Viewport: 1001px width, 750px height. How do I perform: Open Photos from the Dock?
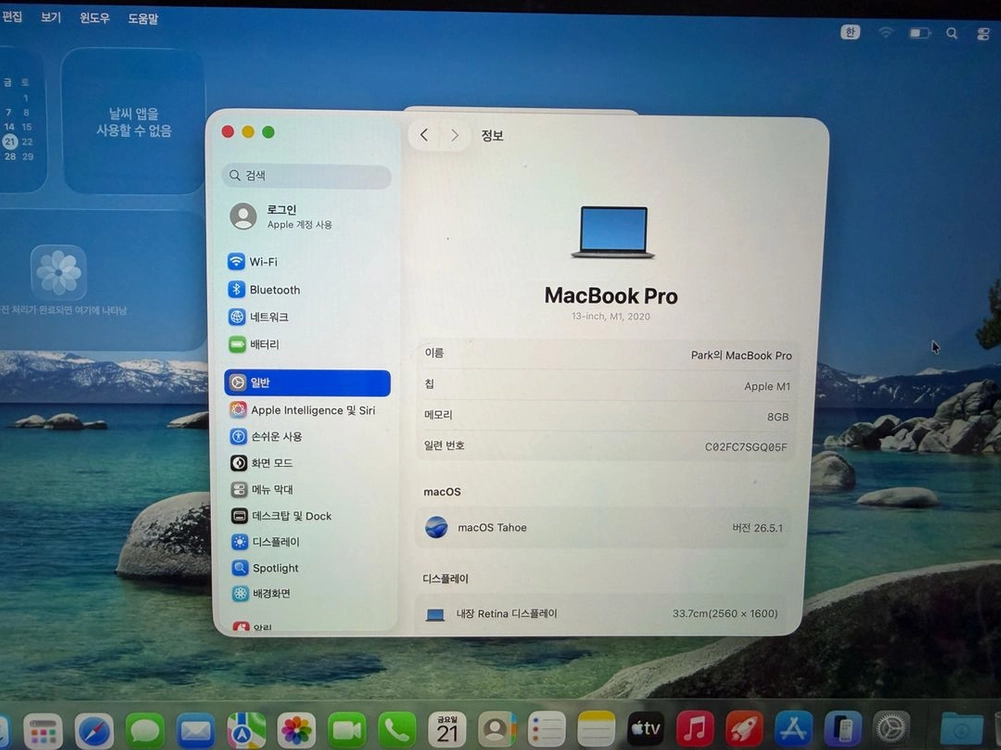tap(296, 730)
